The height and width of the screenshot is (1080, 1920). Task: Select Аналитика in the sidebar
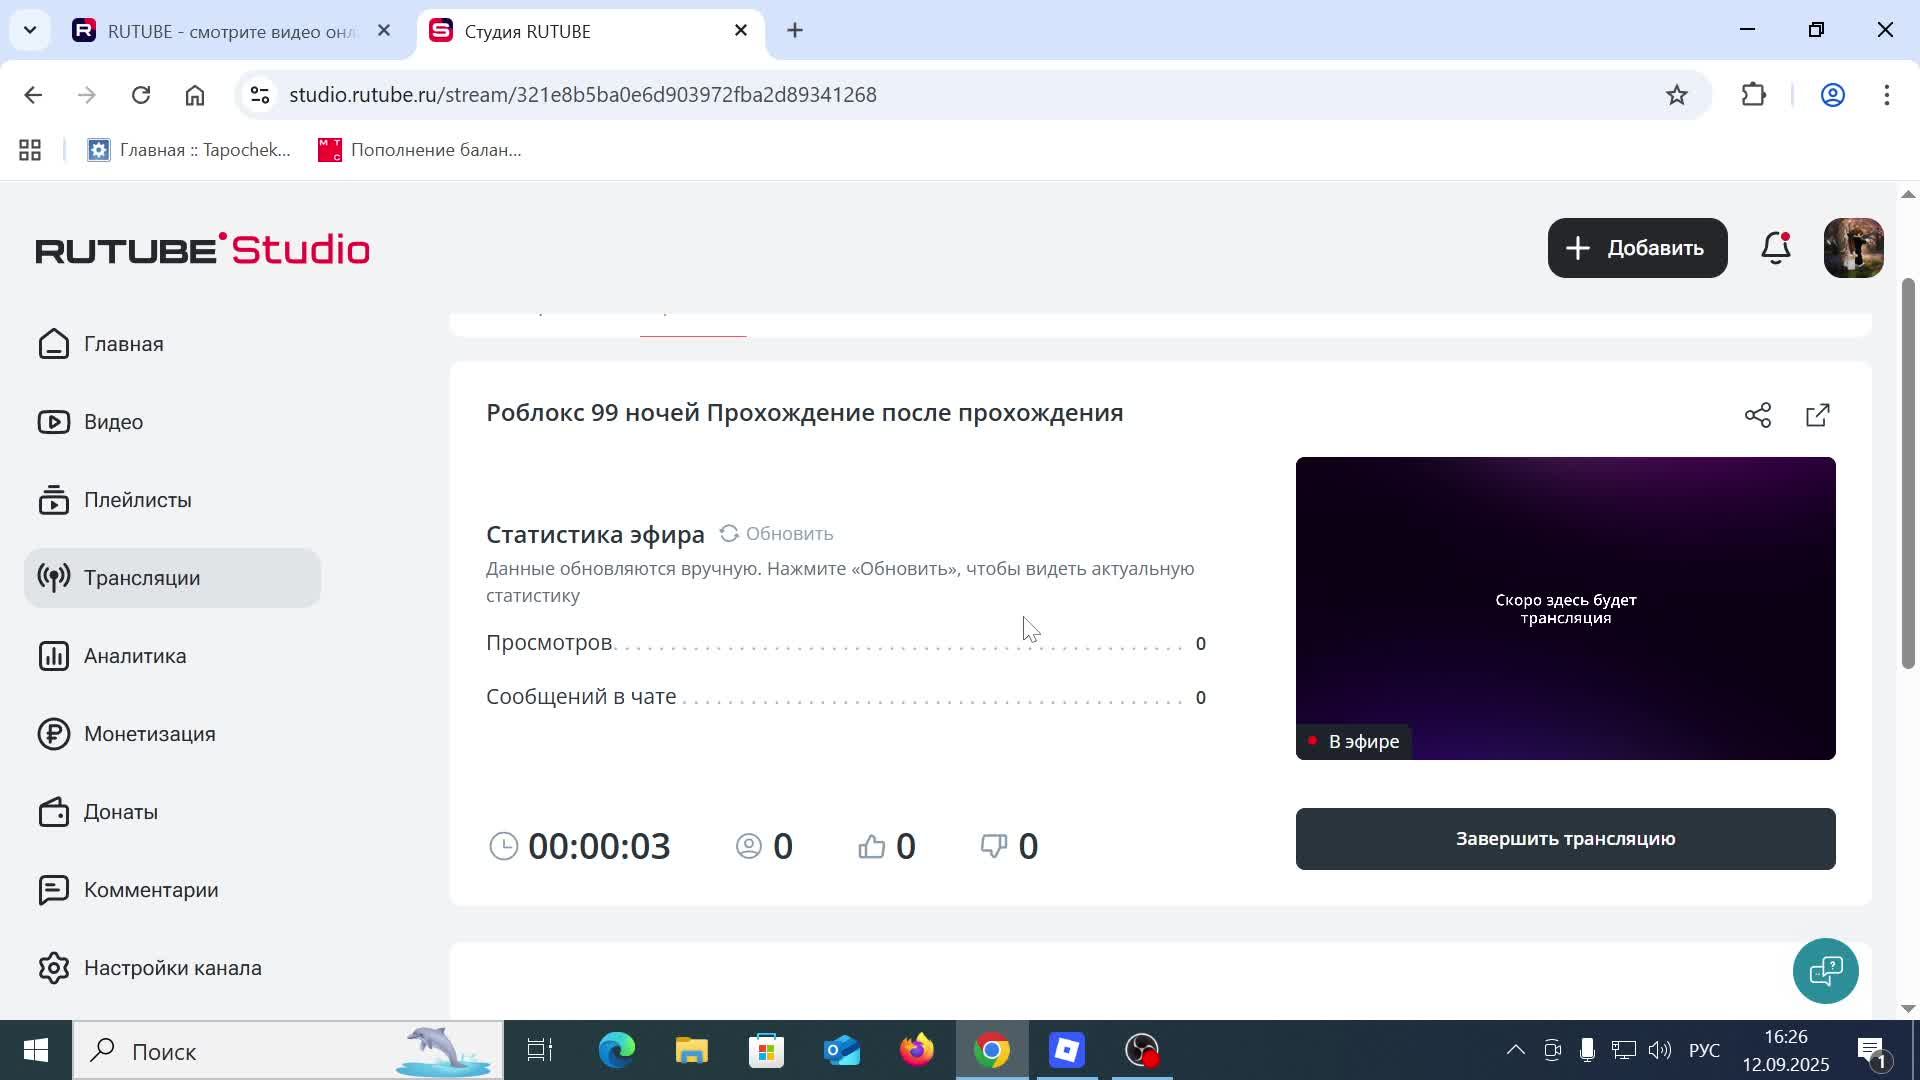click(x=134, y=656)
